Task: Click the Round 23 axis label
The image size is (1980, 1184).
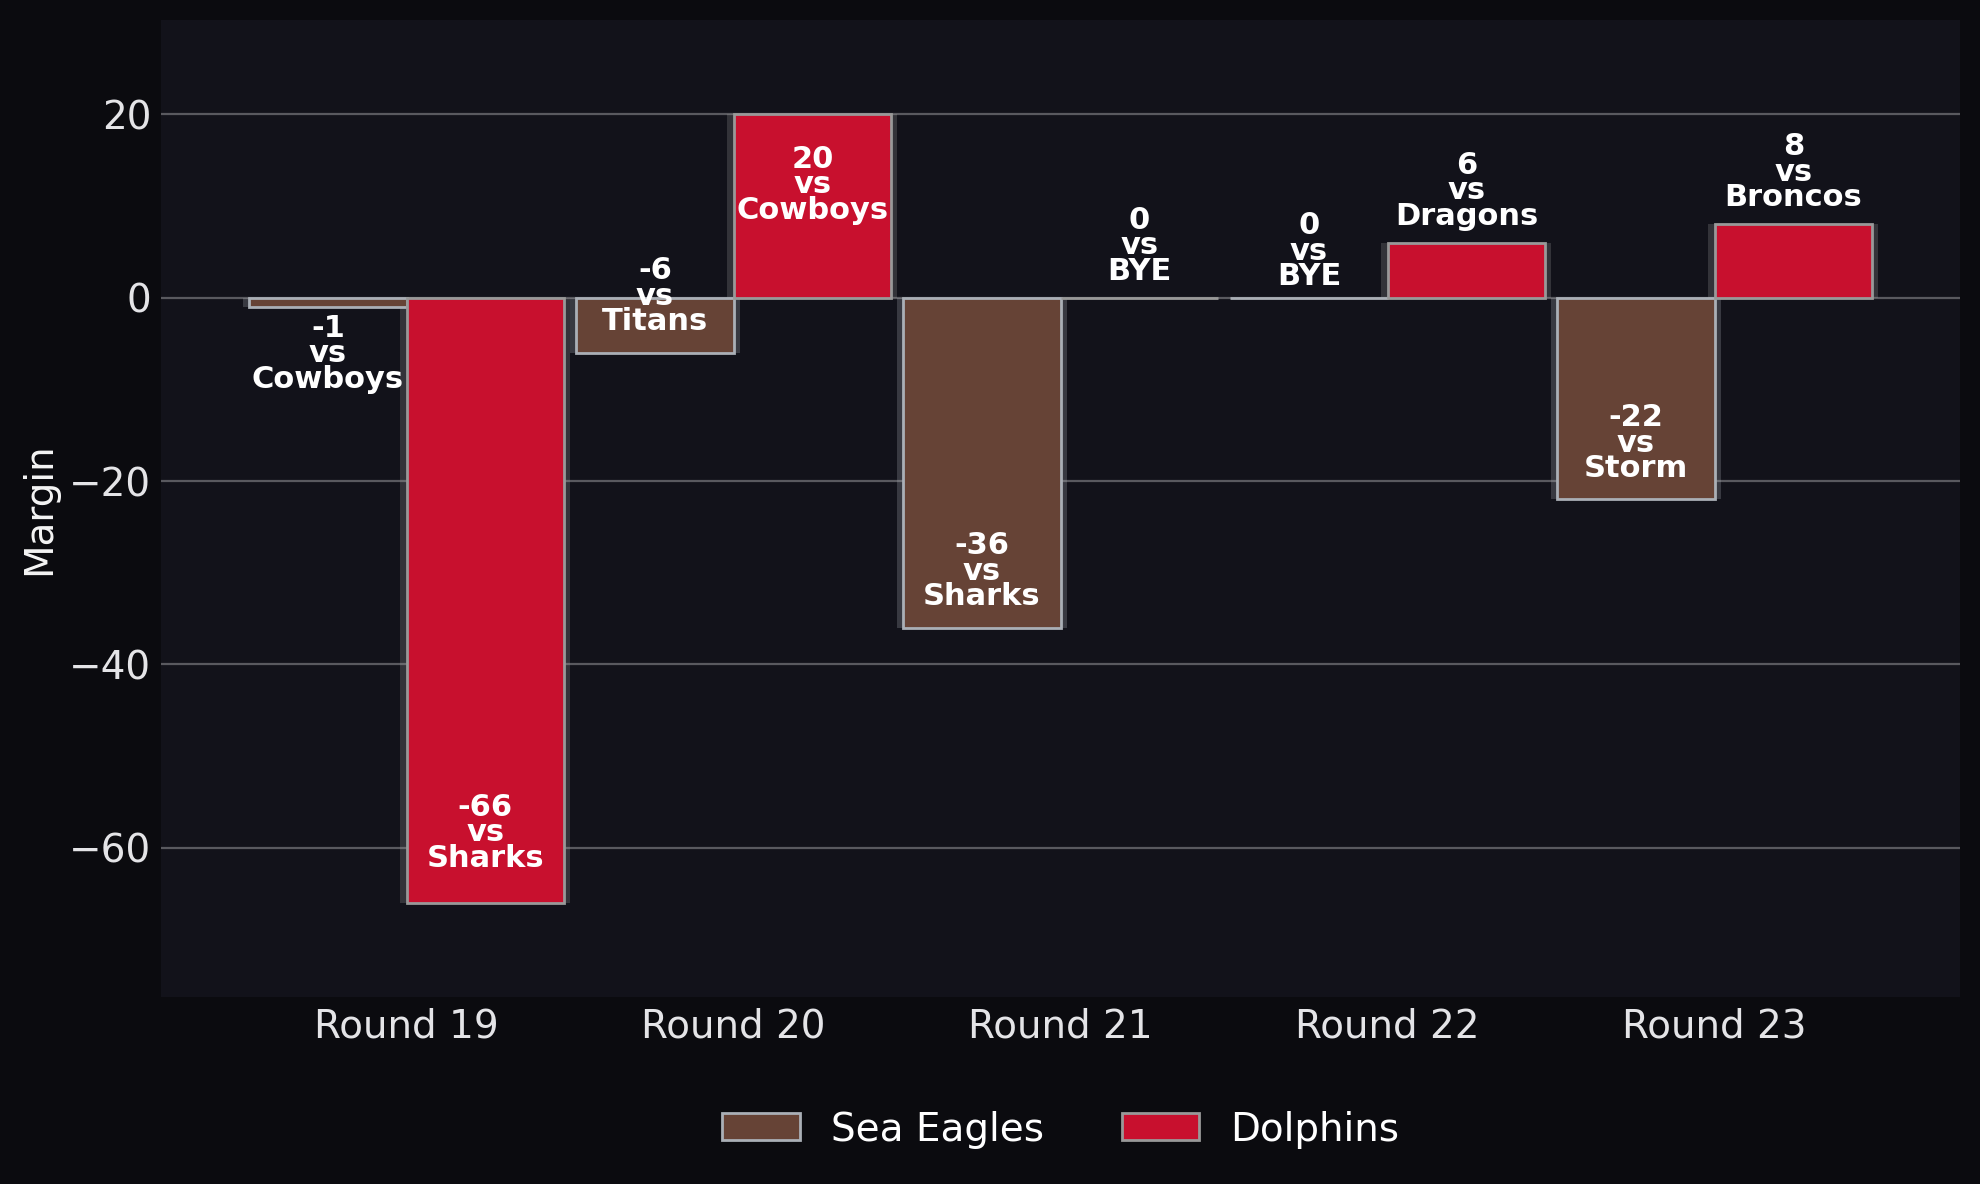Action: (x=1714, y=1025)
